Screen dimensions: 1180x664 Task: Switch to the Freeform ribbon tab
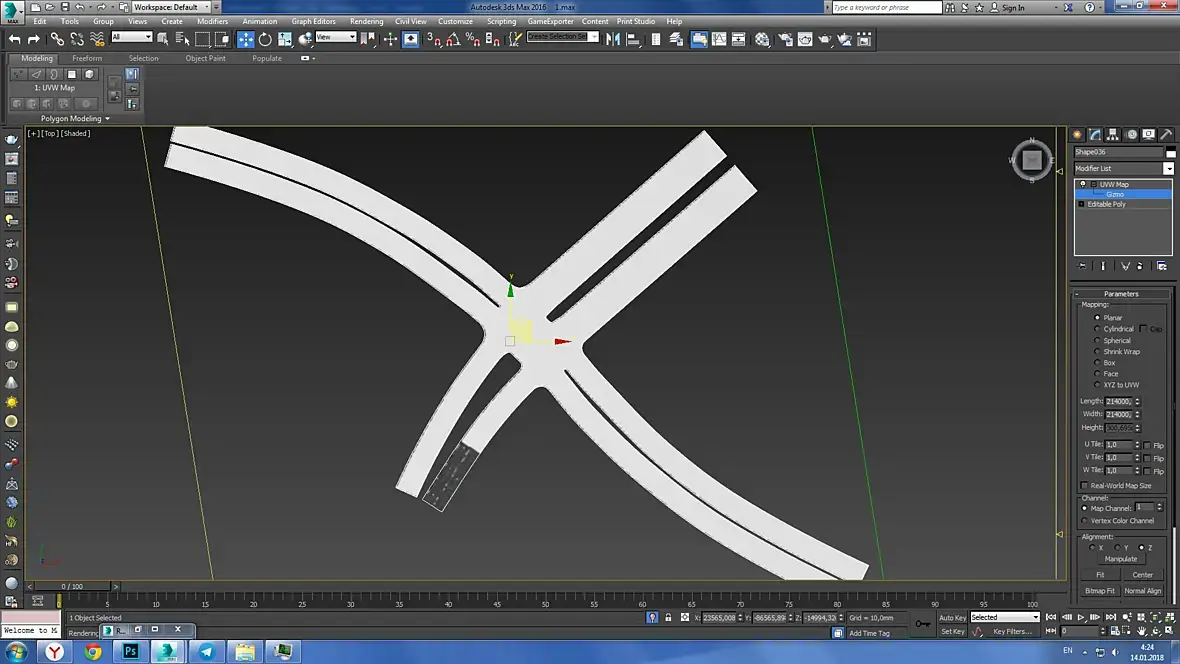coord(87,58)
